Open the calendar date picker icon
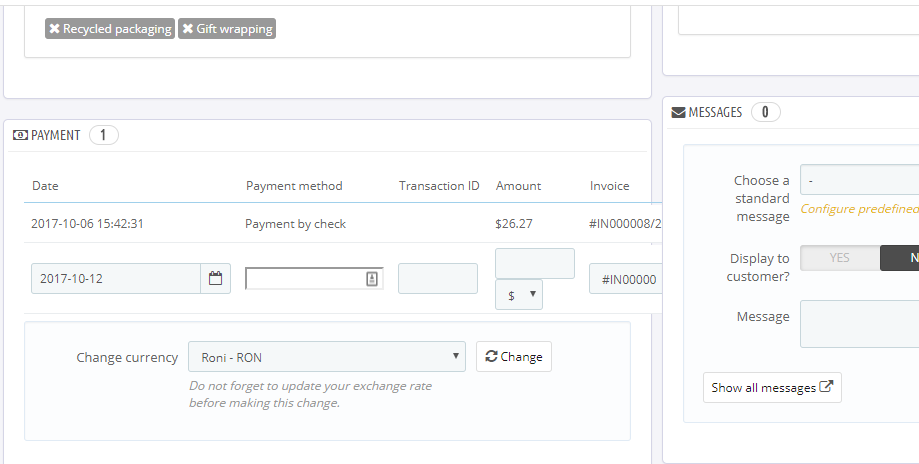 (x=215, y=279)
